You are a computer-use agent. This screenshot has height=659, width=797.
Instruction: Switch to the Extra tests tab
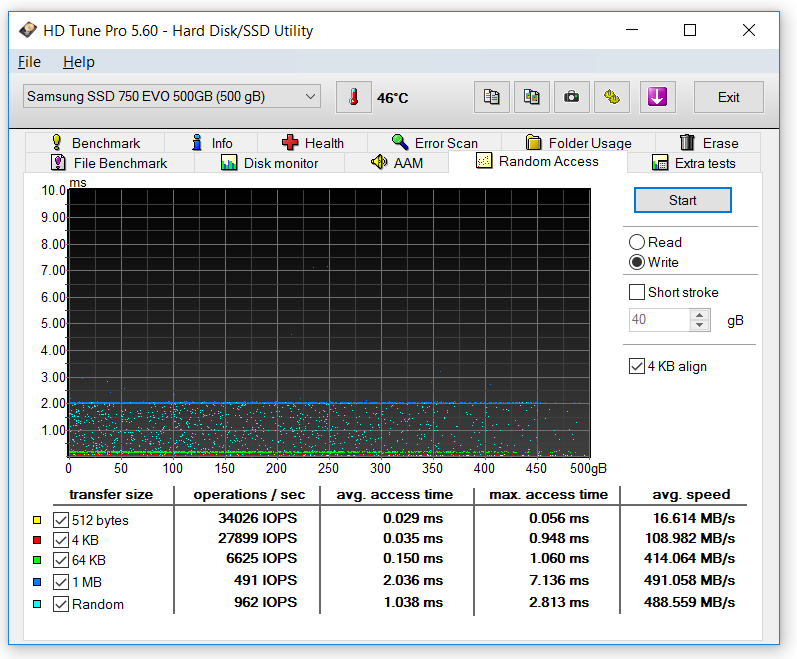pos(694,163)
